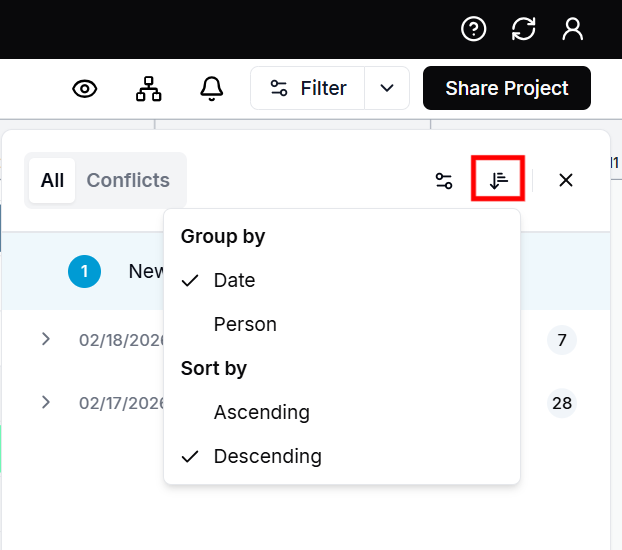Switch to the All tab
This screenshot has height=550, width=622.
(x=52, y=181)
